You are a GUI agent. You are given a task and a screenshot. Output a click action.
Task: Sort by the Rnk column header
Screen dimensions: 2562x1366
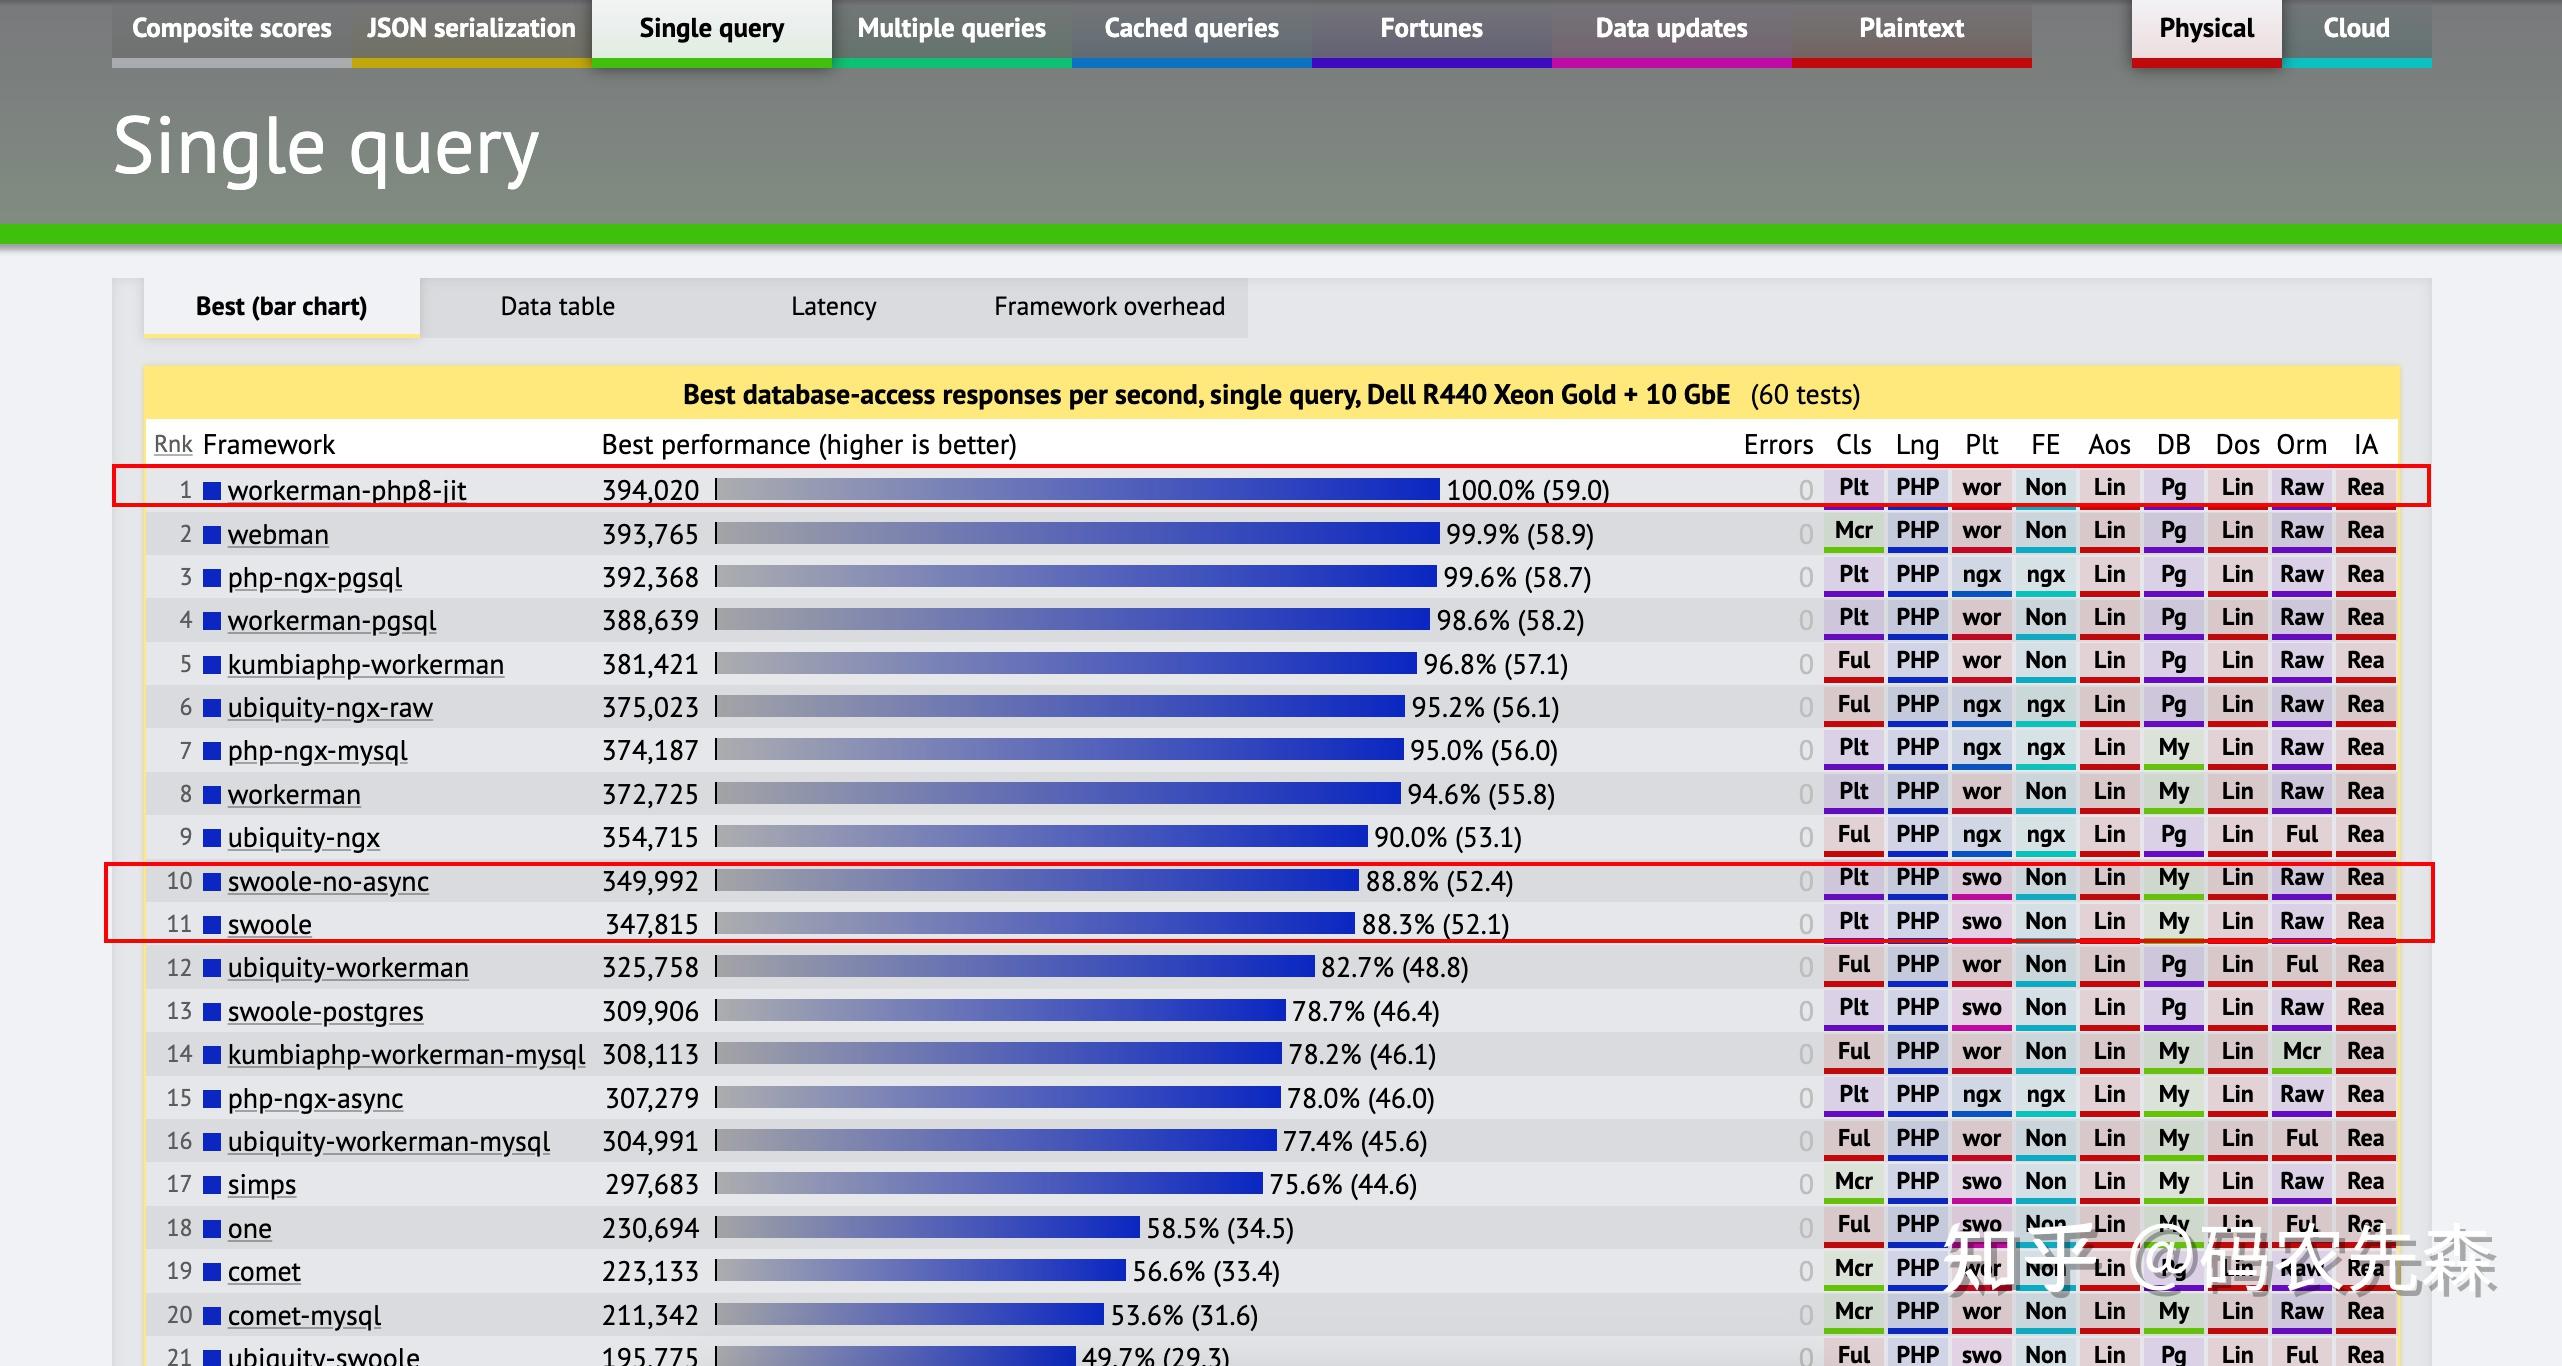coord(172,444)
